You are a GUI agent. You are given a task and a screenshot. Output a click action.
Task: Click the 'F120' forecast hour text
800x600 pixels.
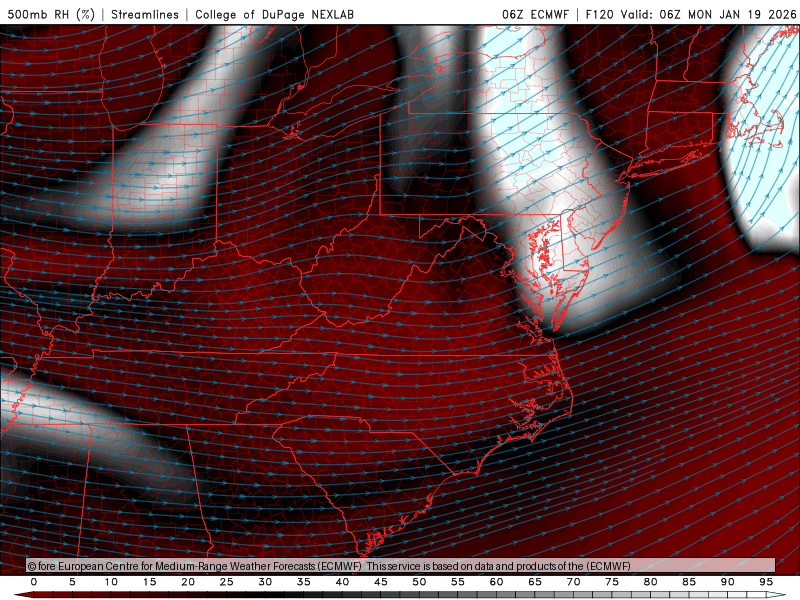[x=599, y=14]
